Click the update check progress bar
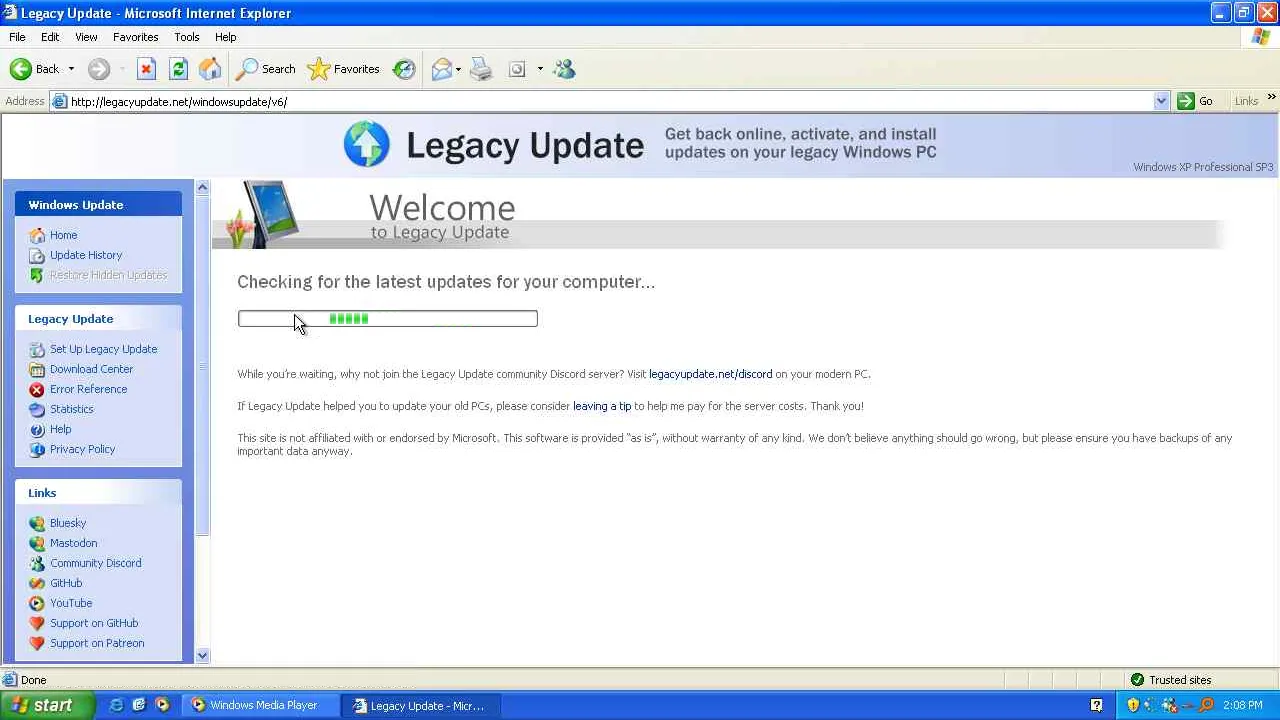1280x720 pixels. pos(387,319)
